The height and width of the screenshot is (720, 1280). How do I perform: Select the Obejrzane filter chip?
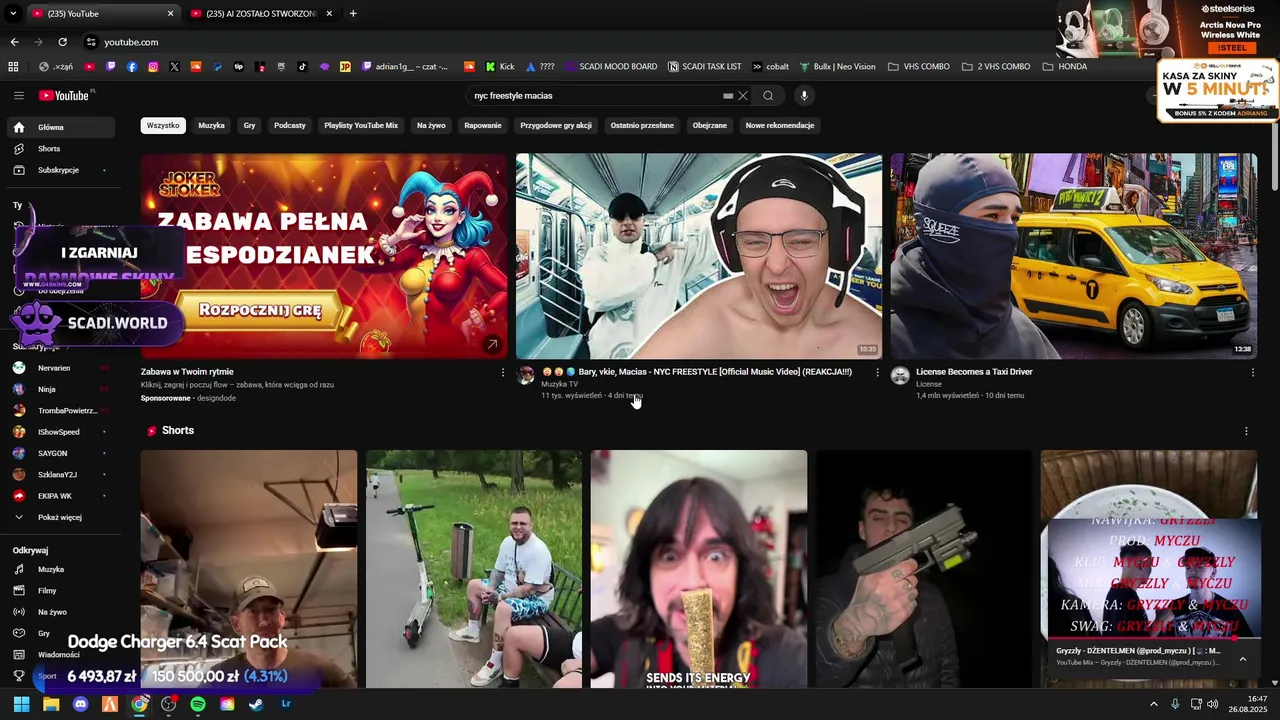pos(710,125)
